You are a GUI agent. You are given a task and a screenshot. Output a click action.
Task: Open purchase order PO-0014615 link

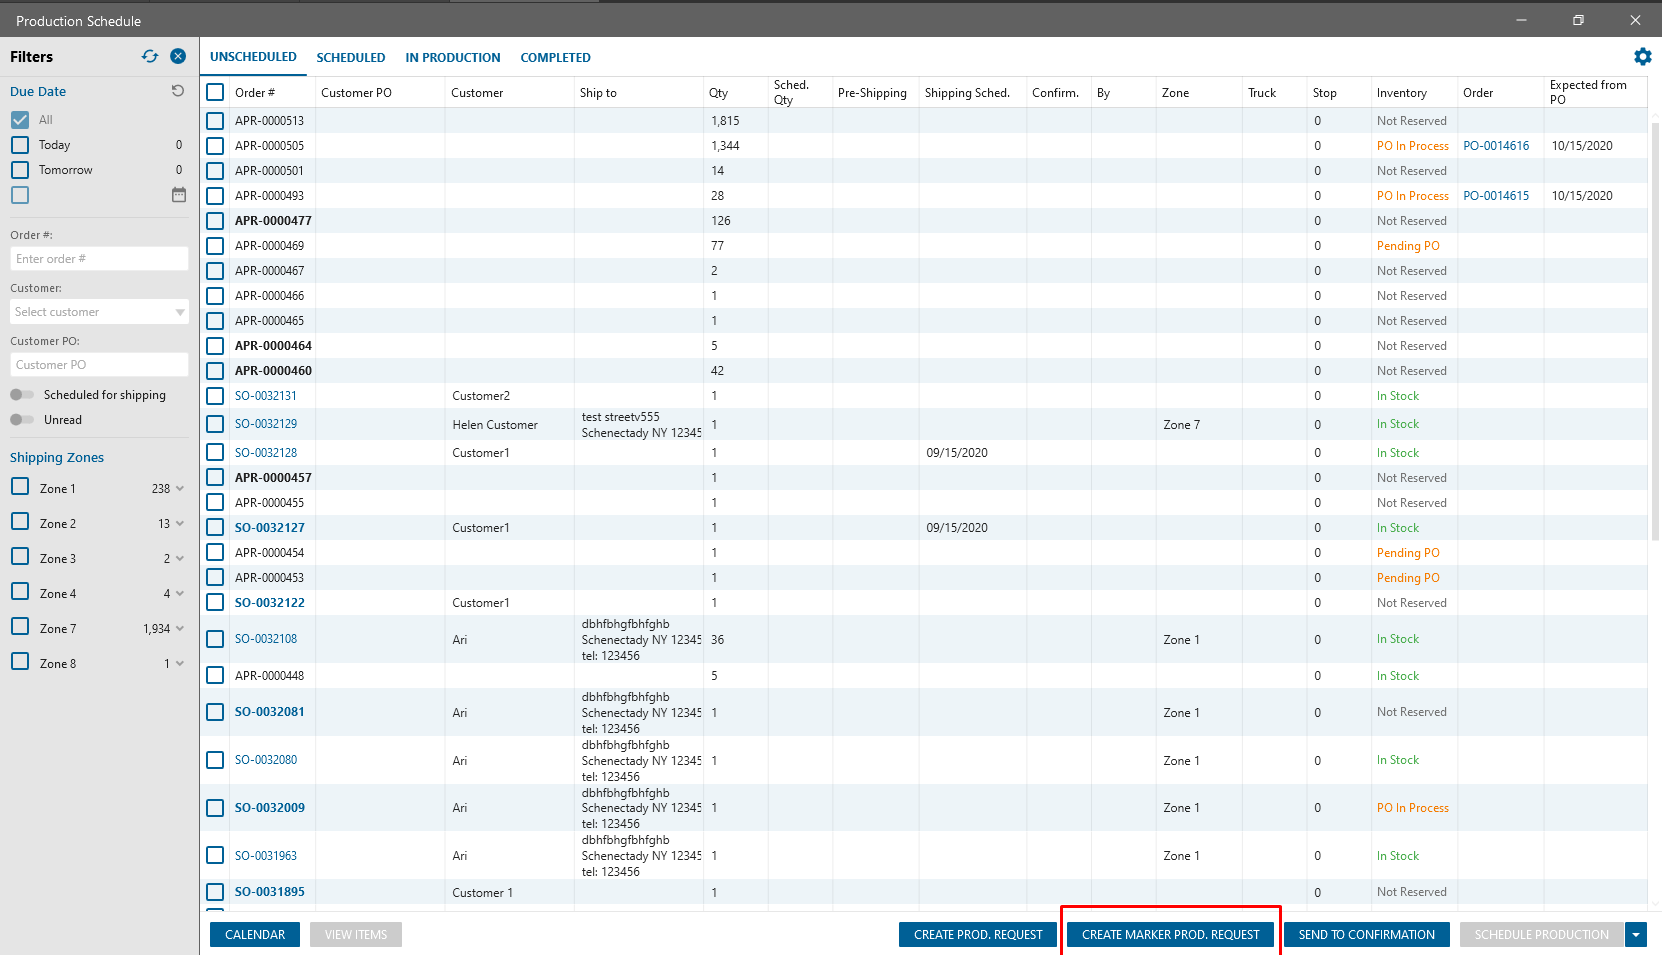click(x=1496, y=196)
